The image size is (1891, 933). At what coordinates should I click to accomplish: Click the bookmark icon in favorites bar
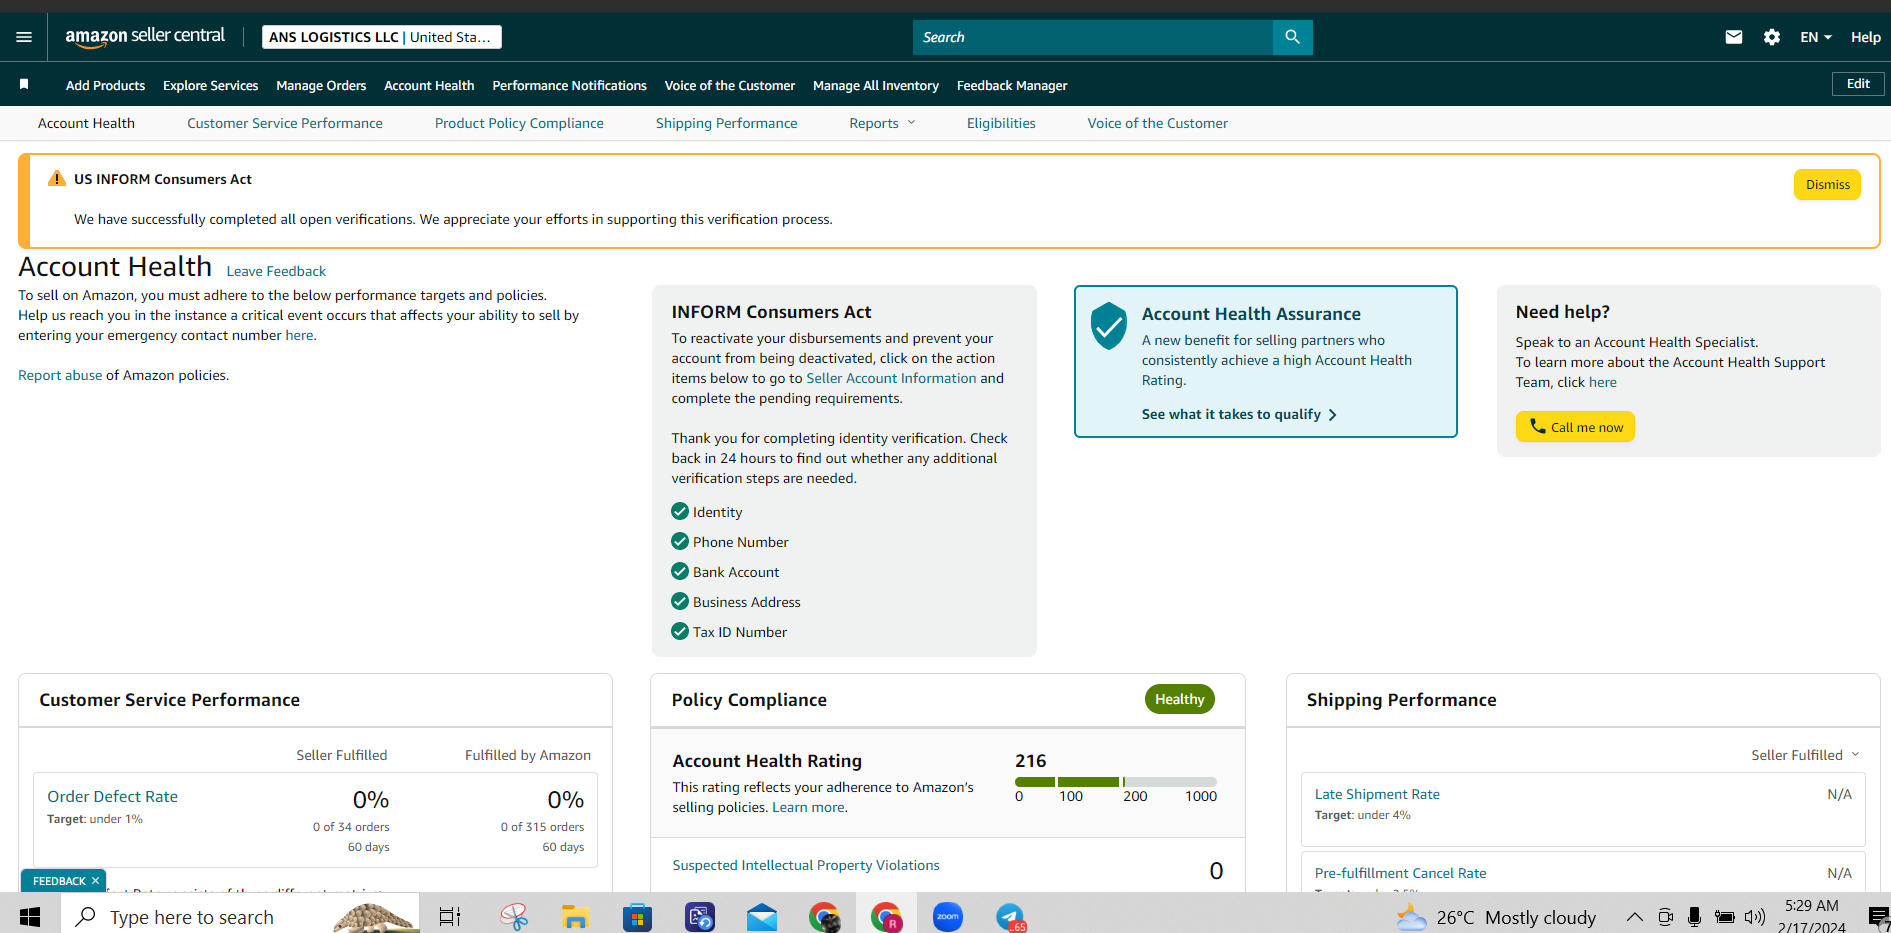click(x=24, y=84)
